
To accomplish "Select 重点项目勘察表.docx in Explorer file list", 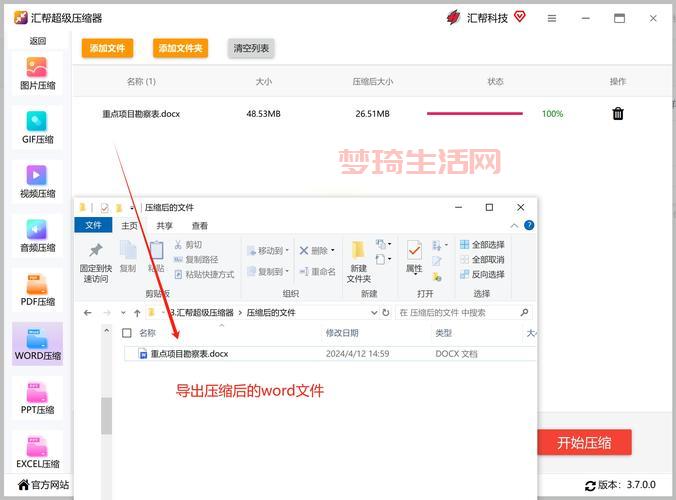I will click(x=330, y=354).
